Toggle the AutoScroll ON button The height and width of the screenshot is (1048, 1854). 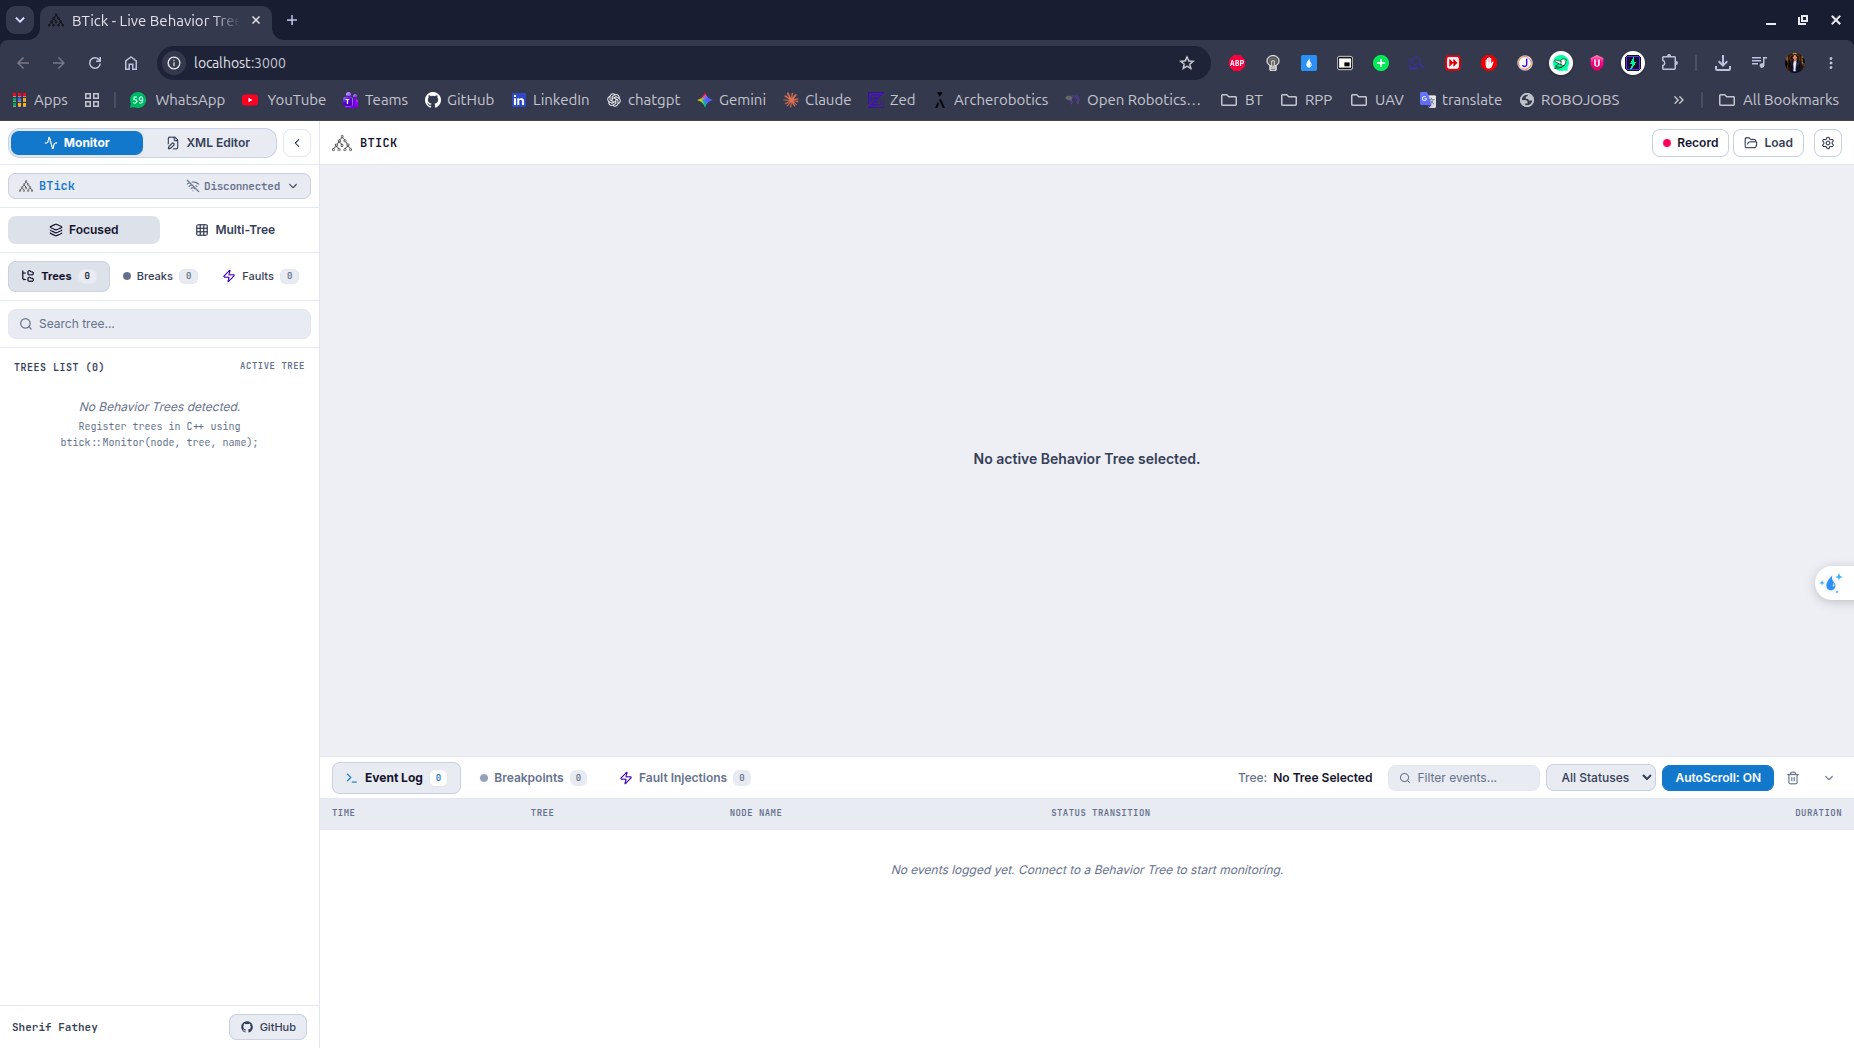click(1718, 778)
